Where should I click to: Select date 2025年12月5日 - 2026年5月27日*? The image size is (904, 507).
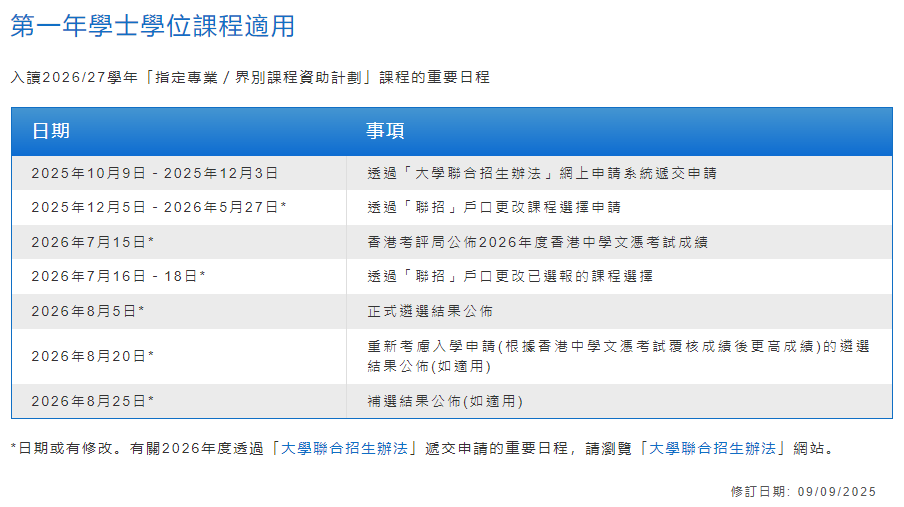tap(159, 207)
